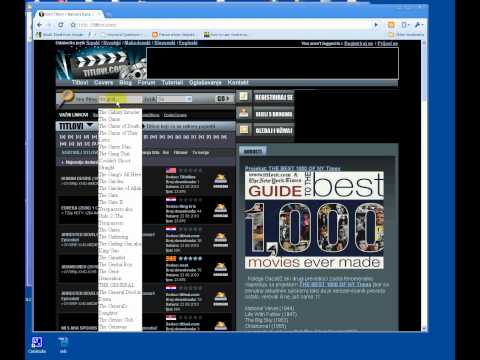This screenshot has height=360, width=480.
Task: Click the TV serije filter link
Action: tap(201, 152)
